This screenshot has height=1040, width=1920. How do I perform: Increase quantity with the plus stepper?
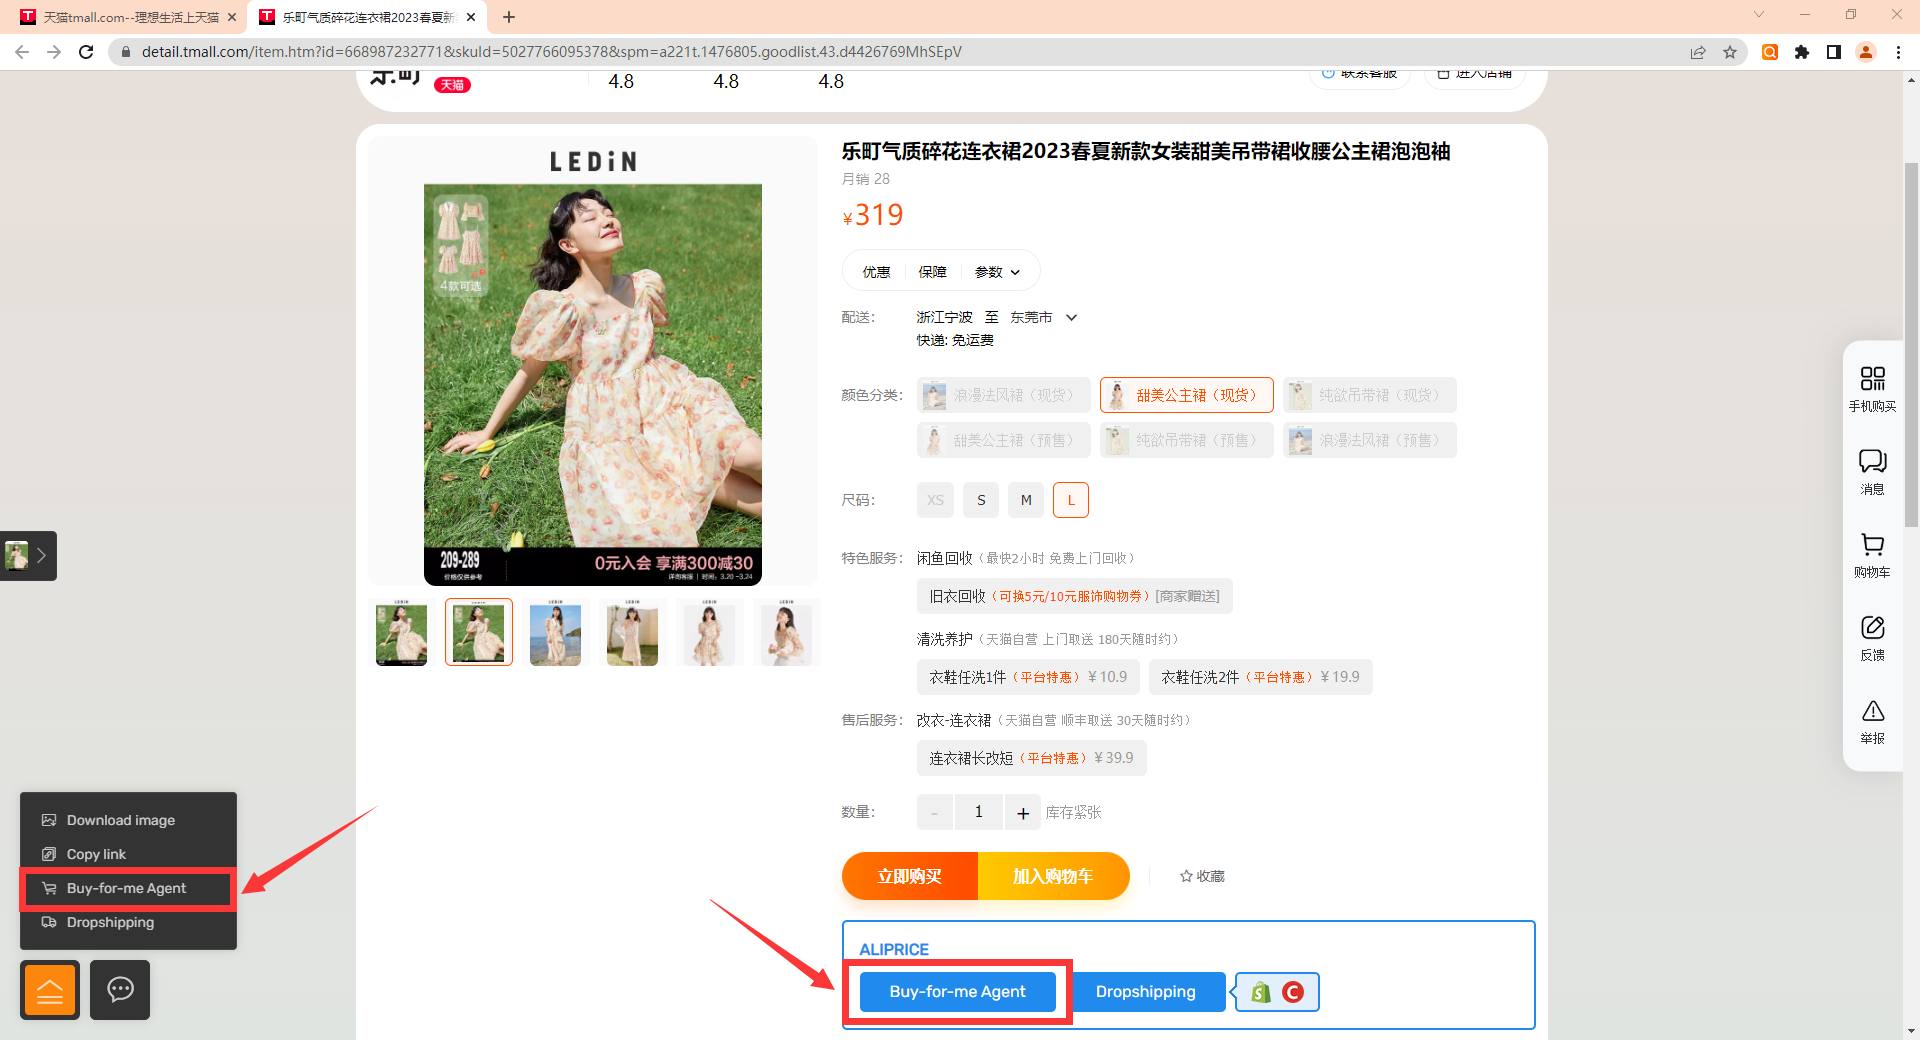click(x=1022, y=812)
